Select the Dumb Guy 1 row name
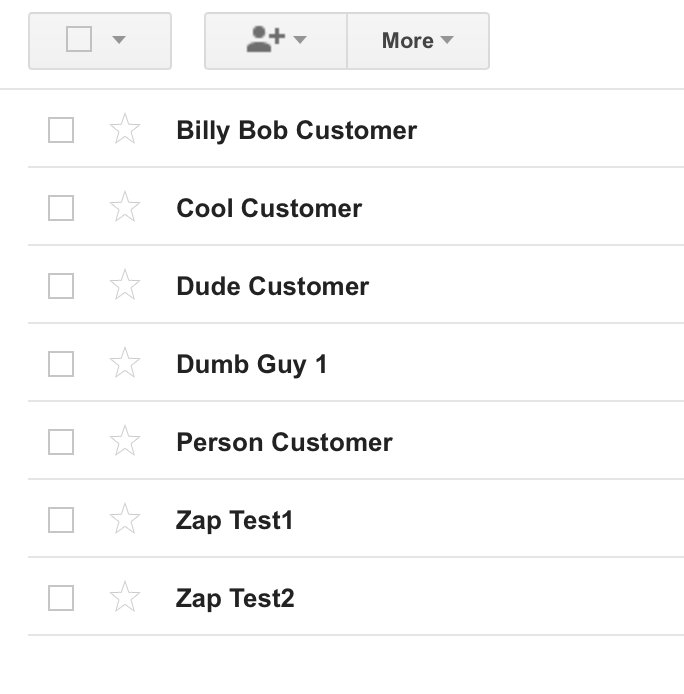Viewport: 684px width, 694px height. point(251,364)
